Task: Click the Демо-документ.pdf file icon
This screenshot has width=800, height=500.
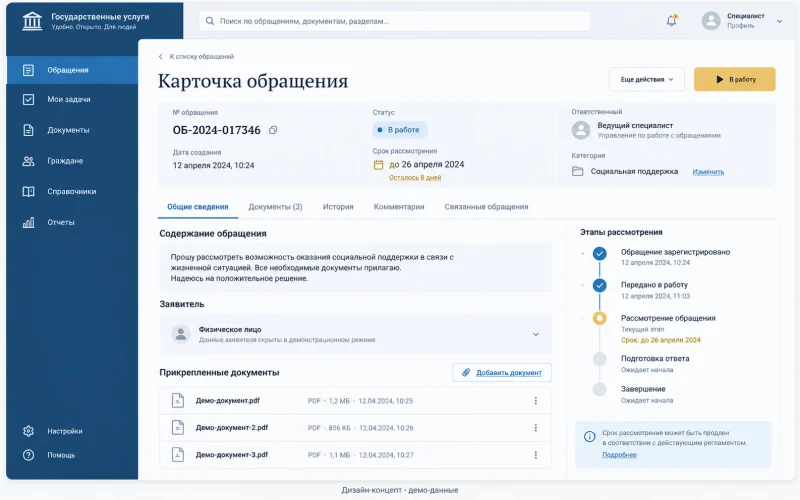Action: pos(178,401)
